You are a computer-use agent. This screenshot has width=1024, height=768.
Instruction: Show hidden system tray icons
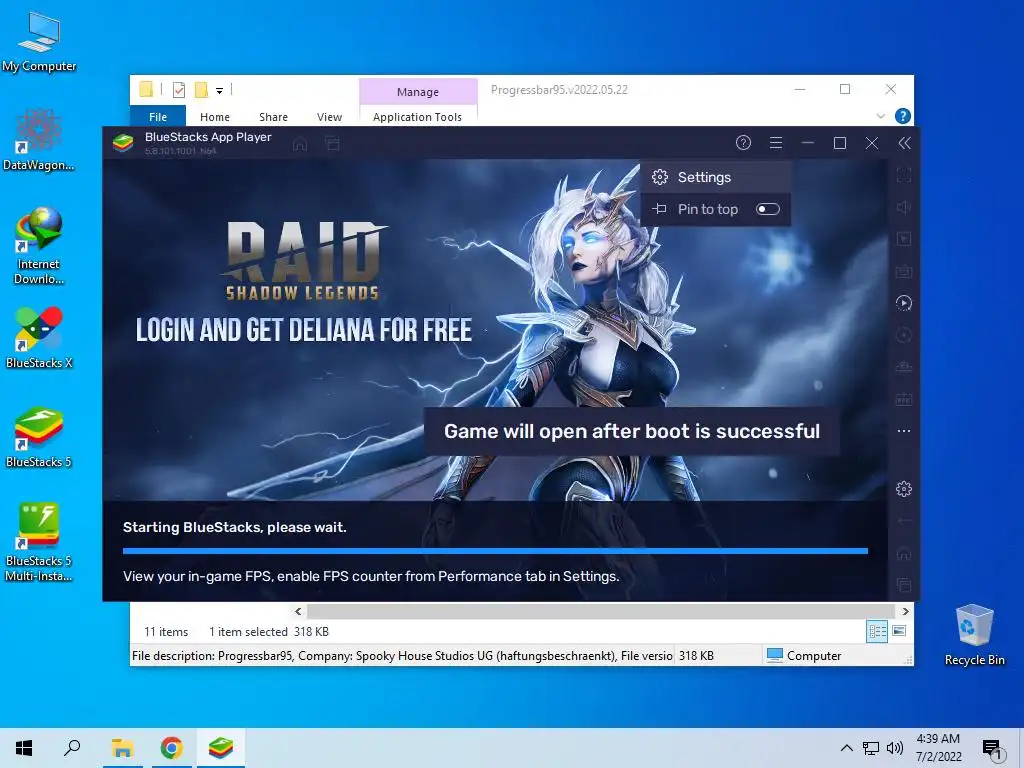coord(846,748)
